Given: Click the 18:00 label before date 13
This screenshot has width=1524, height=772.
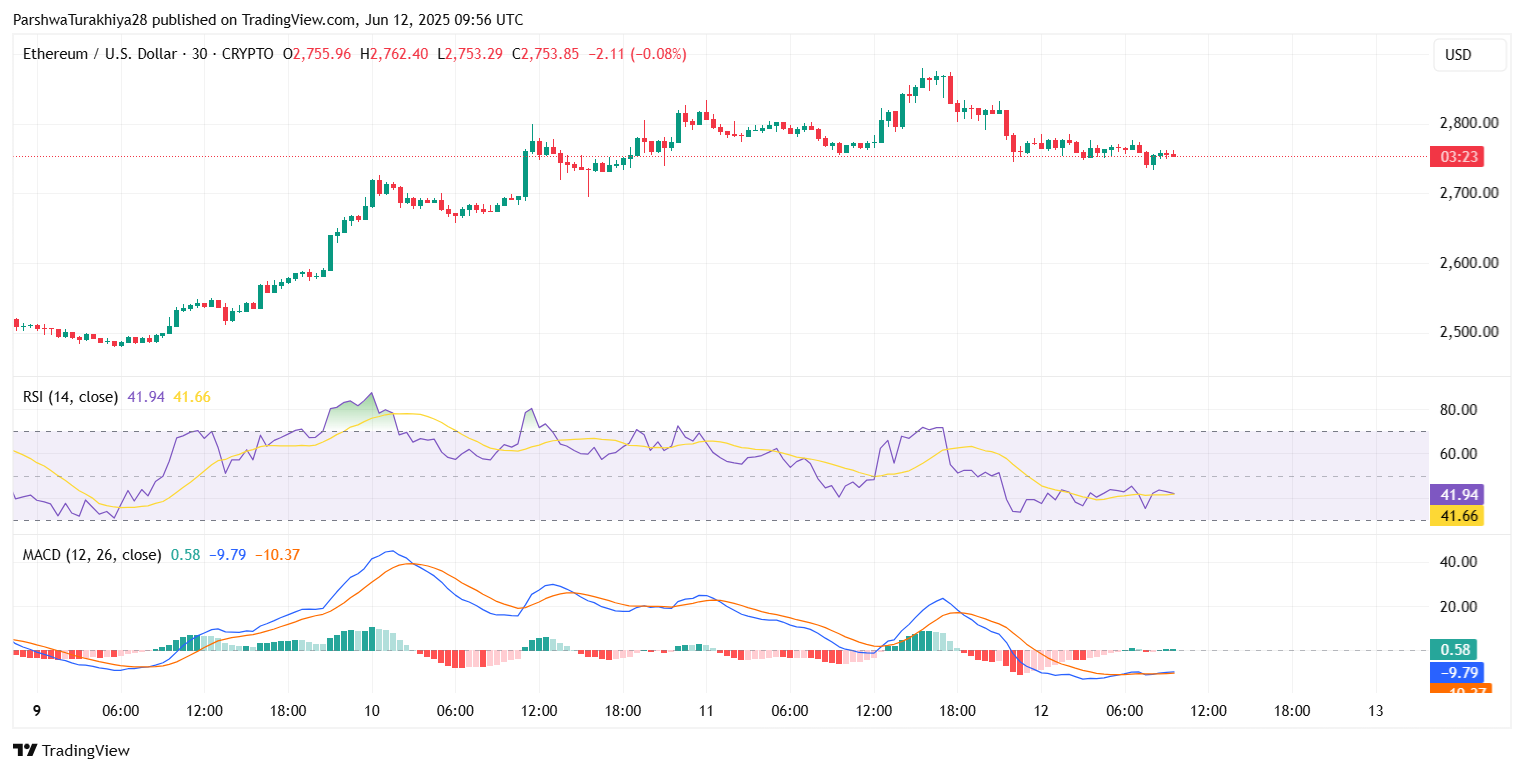Looking at the screenshot, I should [1291, 710].
